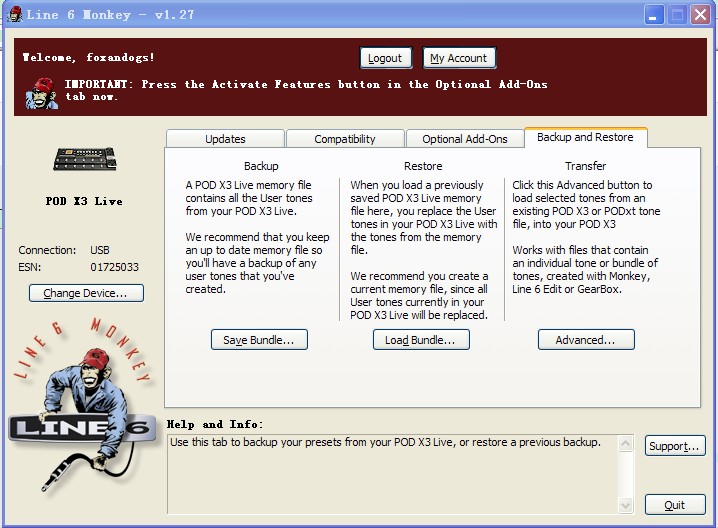Quit Line 6 Monkey
Viewport: 718px width, 528px height.
coord(675,505)
